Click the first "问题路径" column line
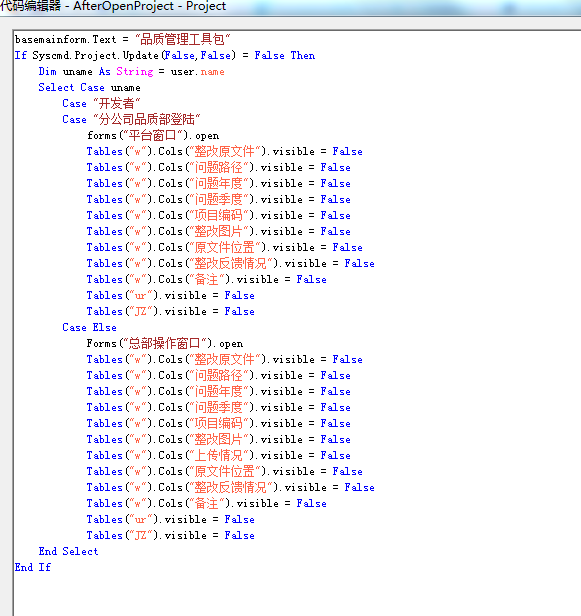 [218, 167]
